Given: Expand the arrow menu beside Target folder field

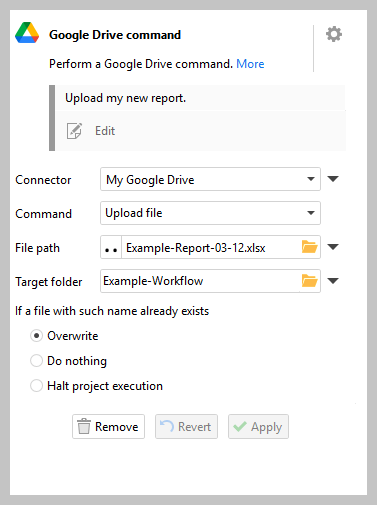Looking at the screenshot, I should (x=333, y=281).
